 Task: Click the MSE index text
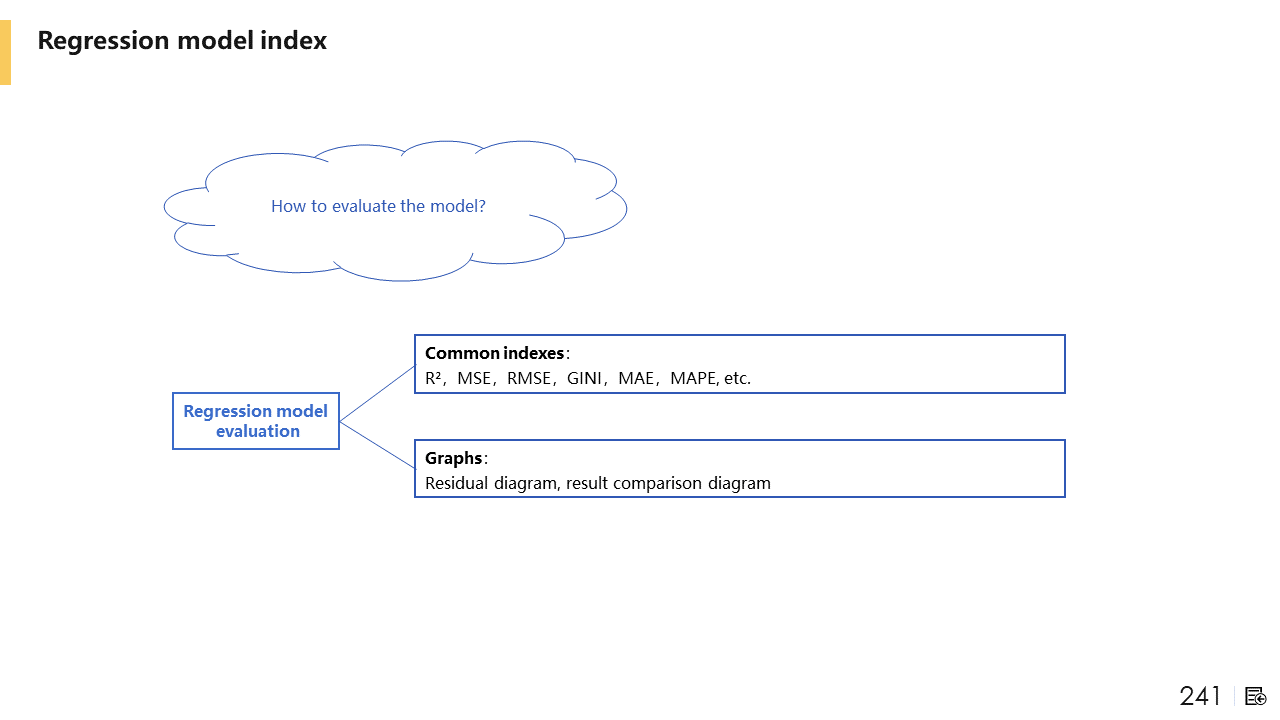tap(474, 378)
